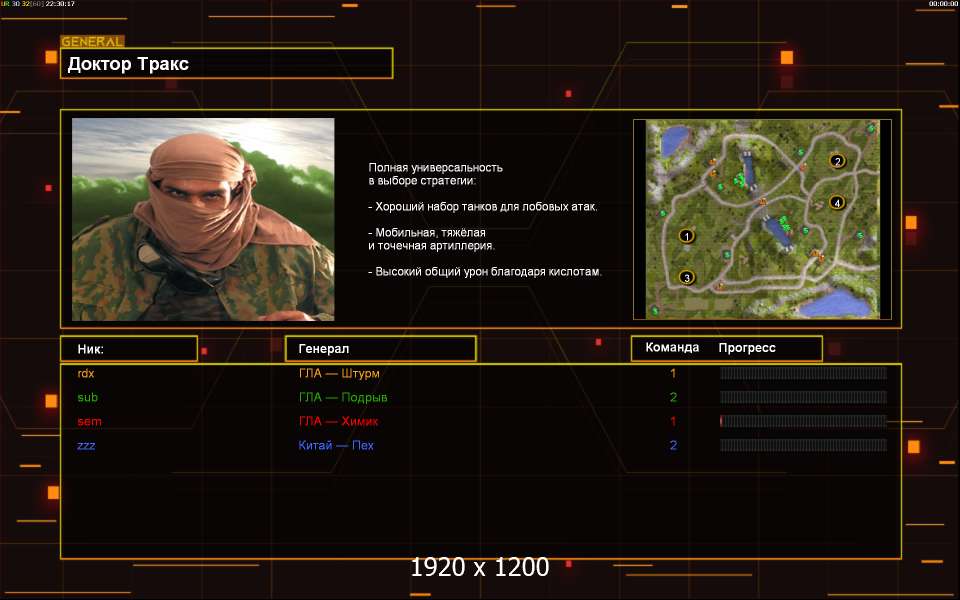
Task: Select the Прогресс column header
Action: tap(747, 348)
